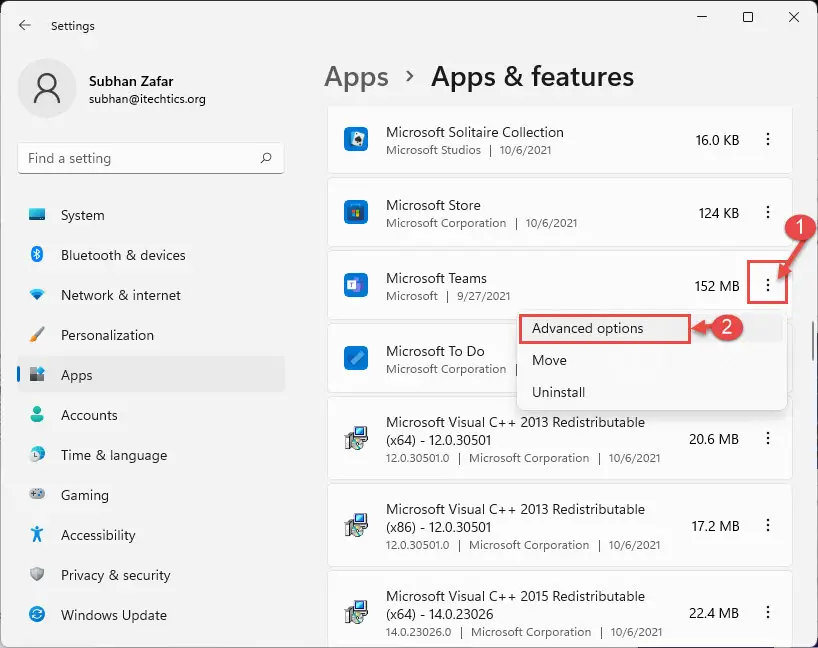818x648 pixels.
Task: Click the Microsoft Store app icon
Action: (x=356, y=212)
